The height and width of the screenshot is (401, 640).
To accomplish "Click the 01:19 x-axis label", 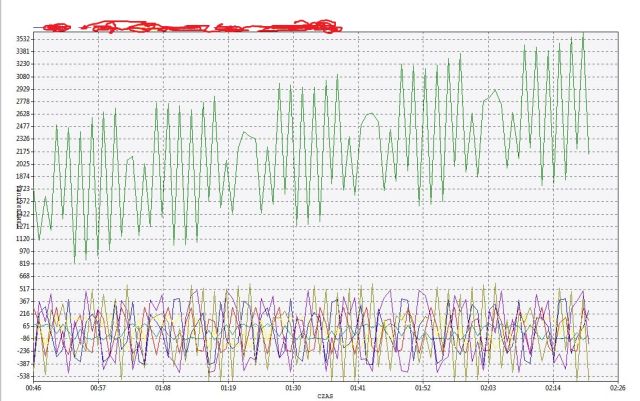I will 228,387.
